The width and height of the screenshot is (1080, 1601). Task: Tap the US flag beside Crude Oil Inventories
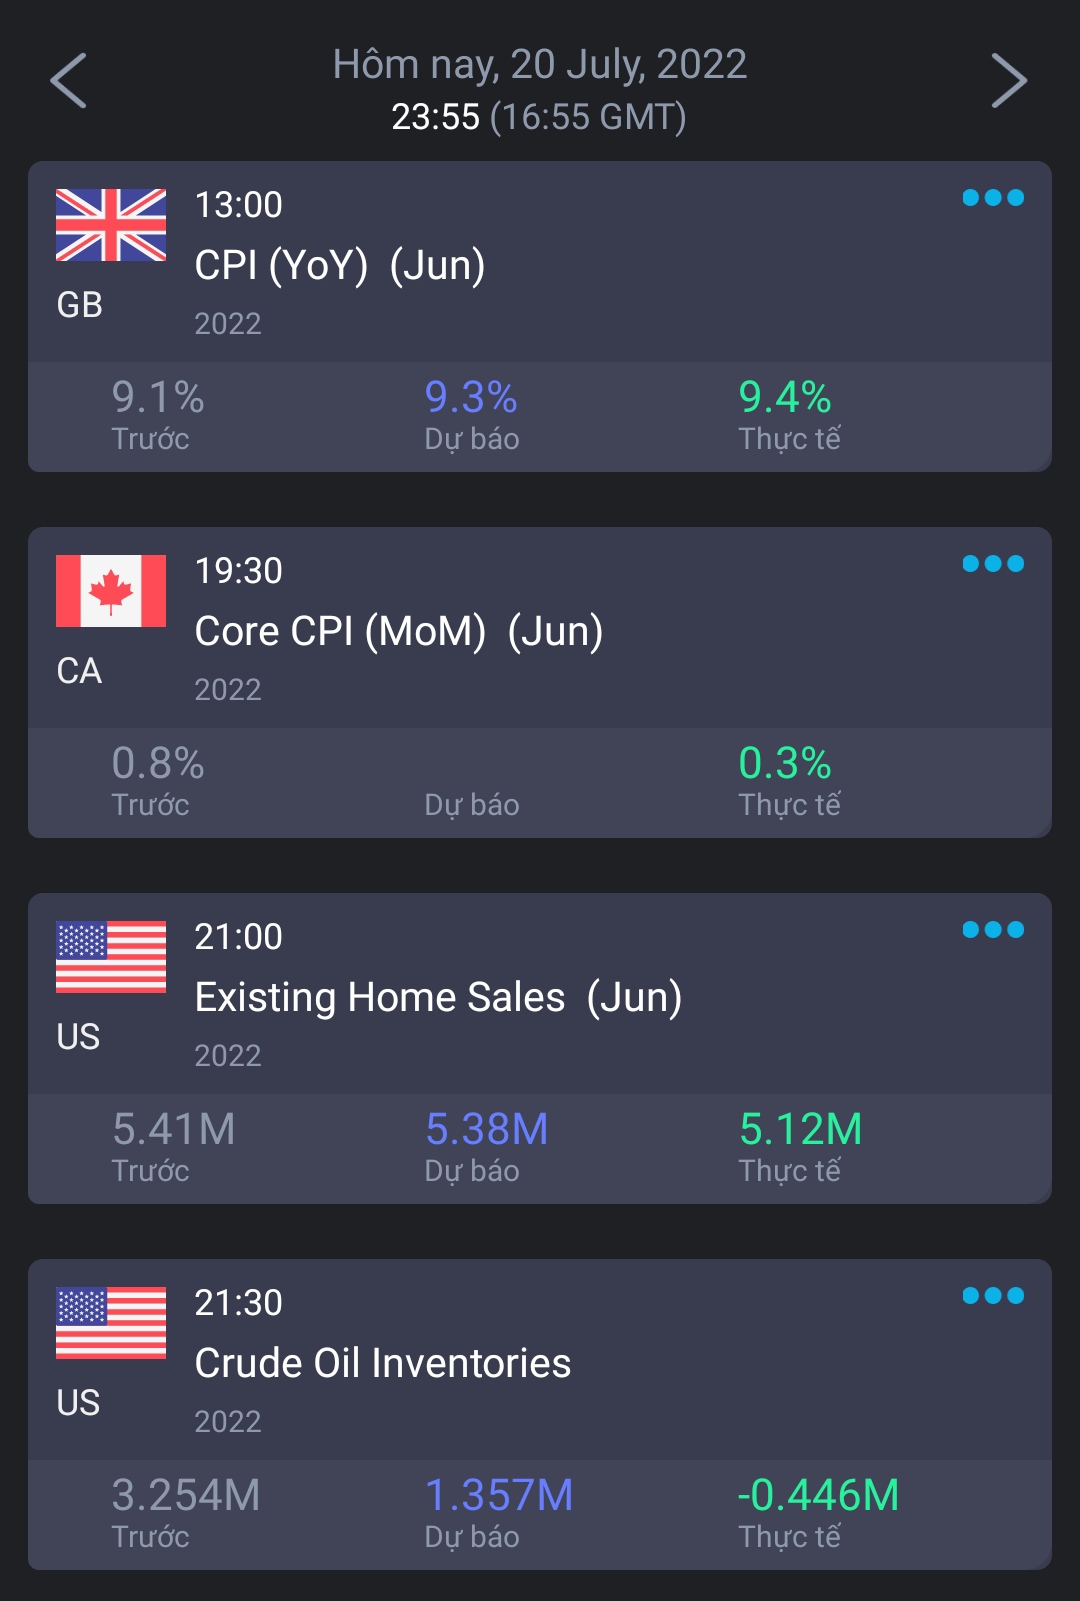pos(111,1323)
